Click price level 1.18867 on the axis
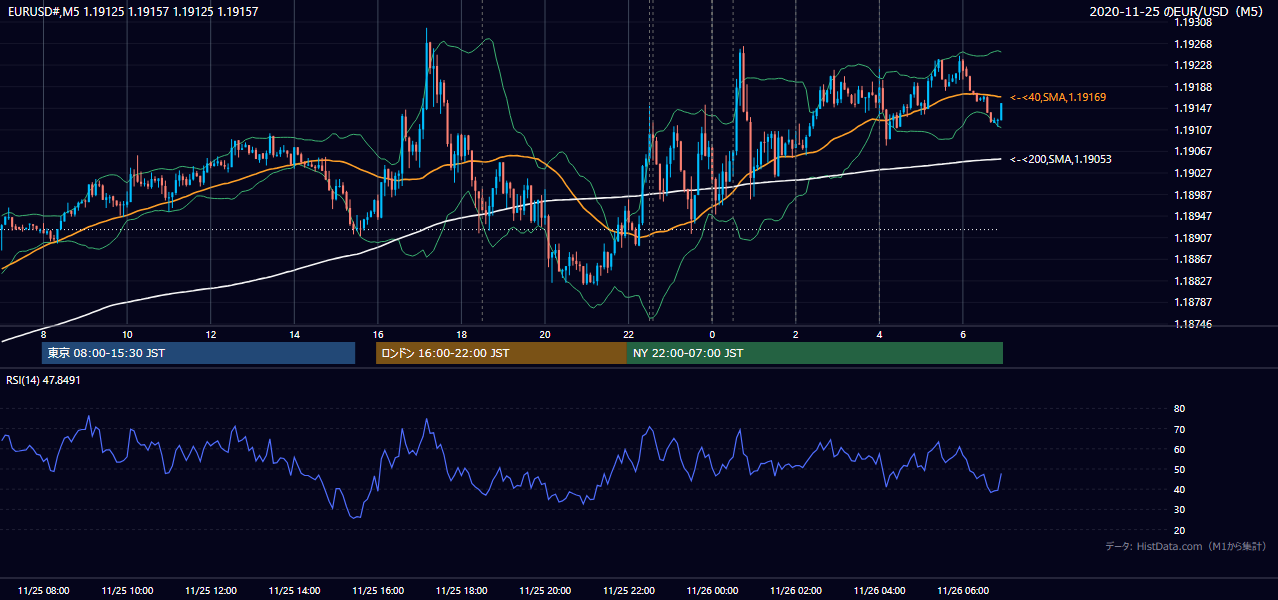 click(x=1194, y=259)
